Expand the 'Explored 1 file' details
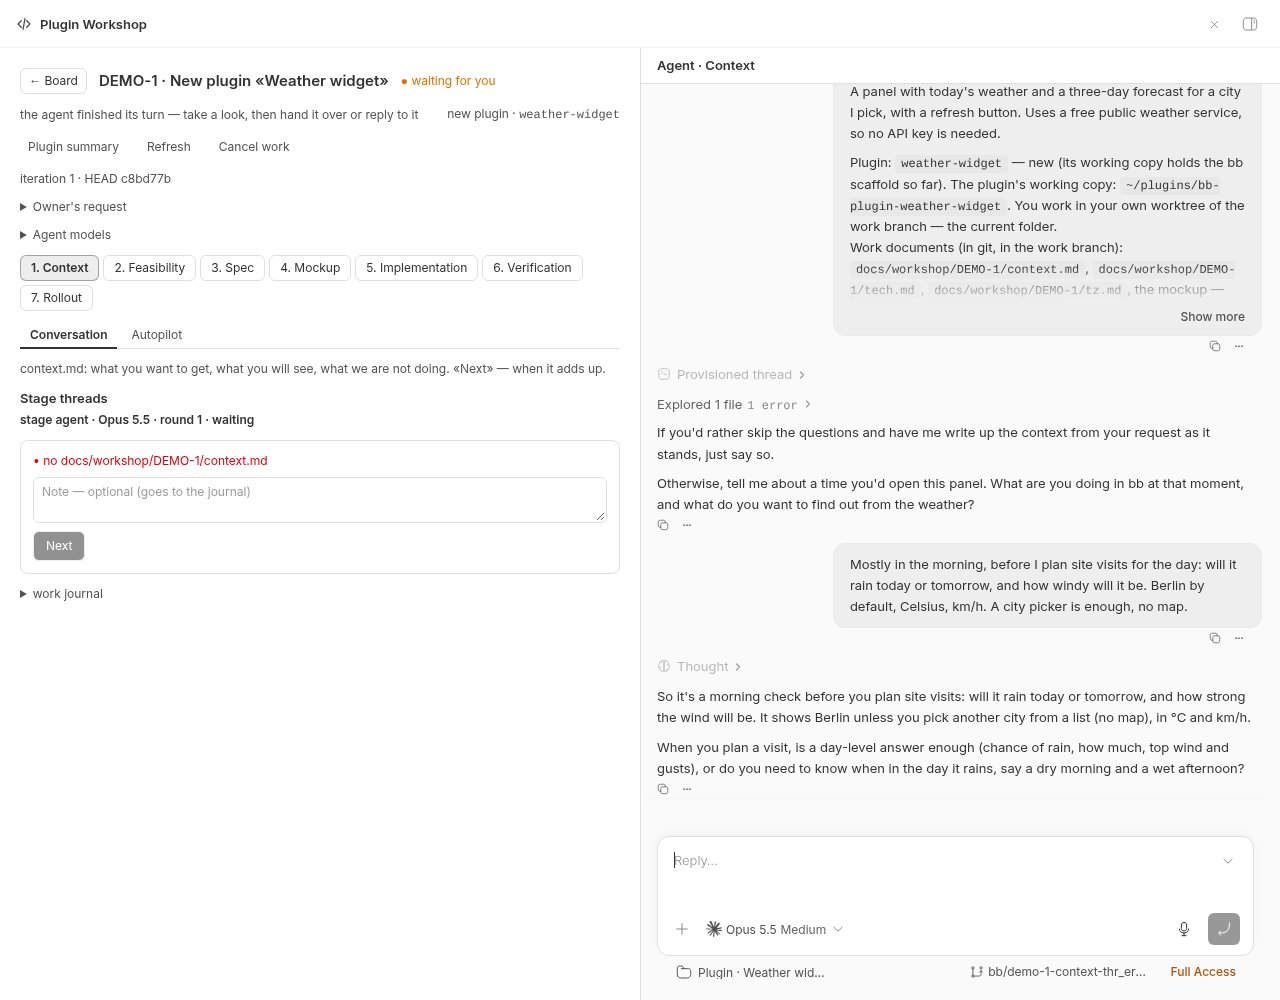This screenshot has width=1280, height=1000. pos(734,405)
